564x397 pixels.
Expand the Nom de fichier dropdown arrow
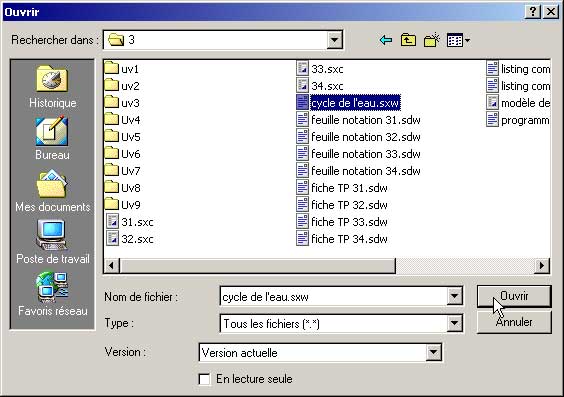click(454, 297)
